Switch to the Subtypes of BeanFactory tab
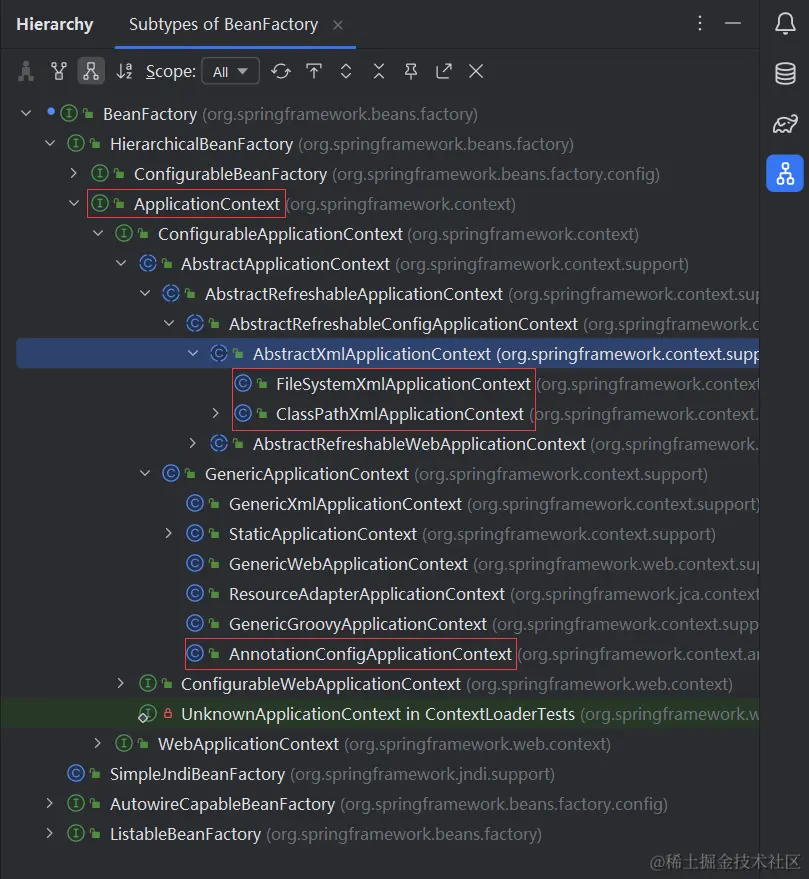This screenshot has height=879, width=809. click(225, 24)
